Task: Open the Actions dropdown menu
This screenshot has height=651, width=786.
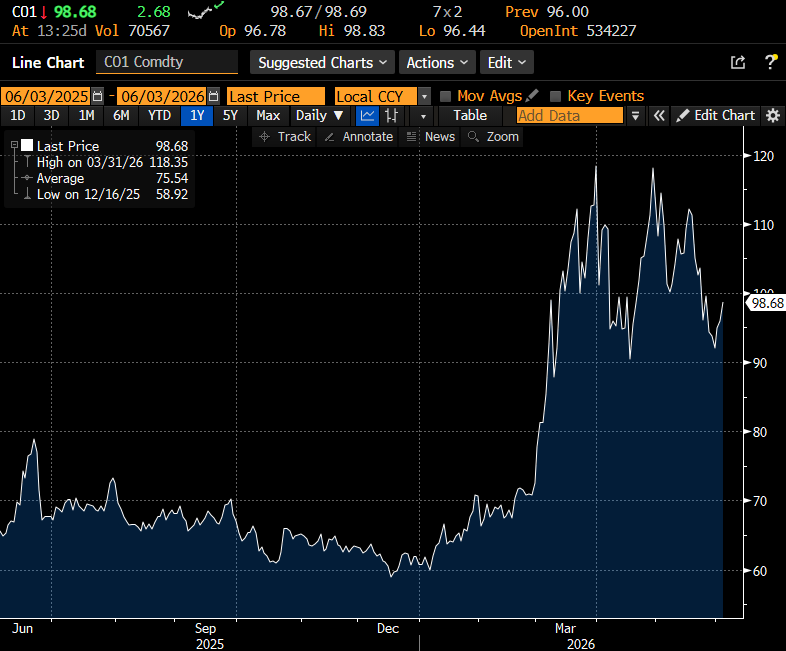Action: (437, 63)
